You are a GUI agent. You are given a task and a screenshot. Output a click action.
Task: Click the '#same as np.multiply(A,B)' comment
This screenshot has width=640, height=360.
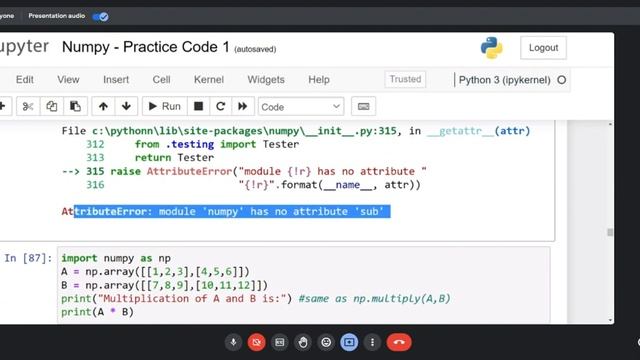pos(374,299)
